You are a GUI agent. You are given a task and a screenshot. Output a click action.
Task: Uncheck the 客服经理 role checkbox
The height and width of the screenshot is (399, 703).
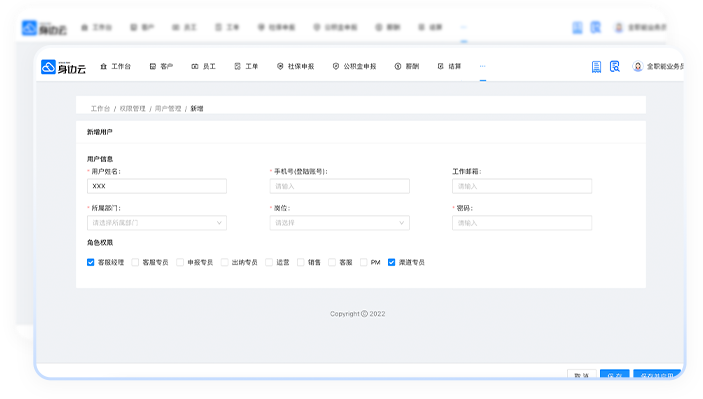point(91,262)
